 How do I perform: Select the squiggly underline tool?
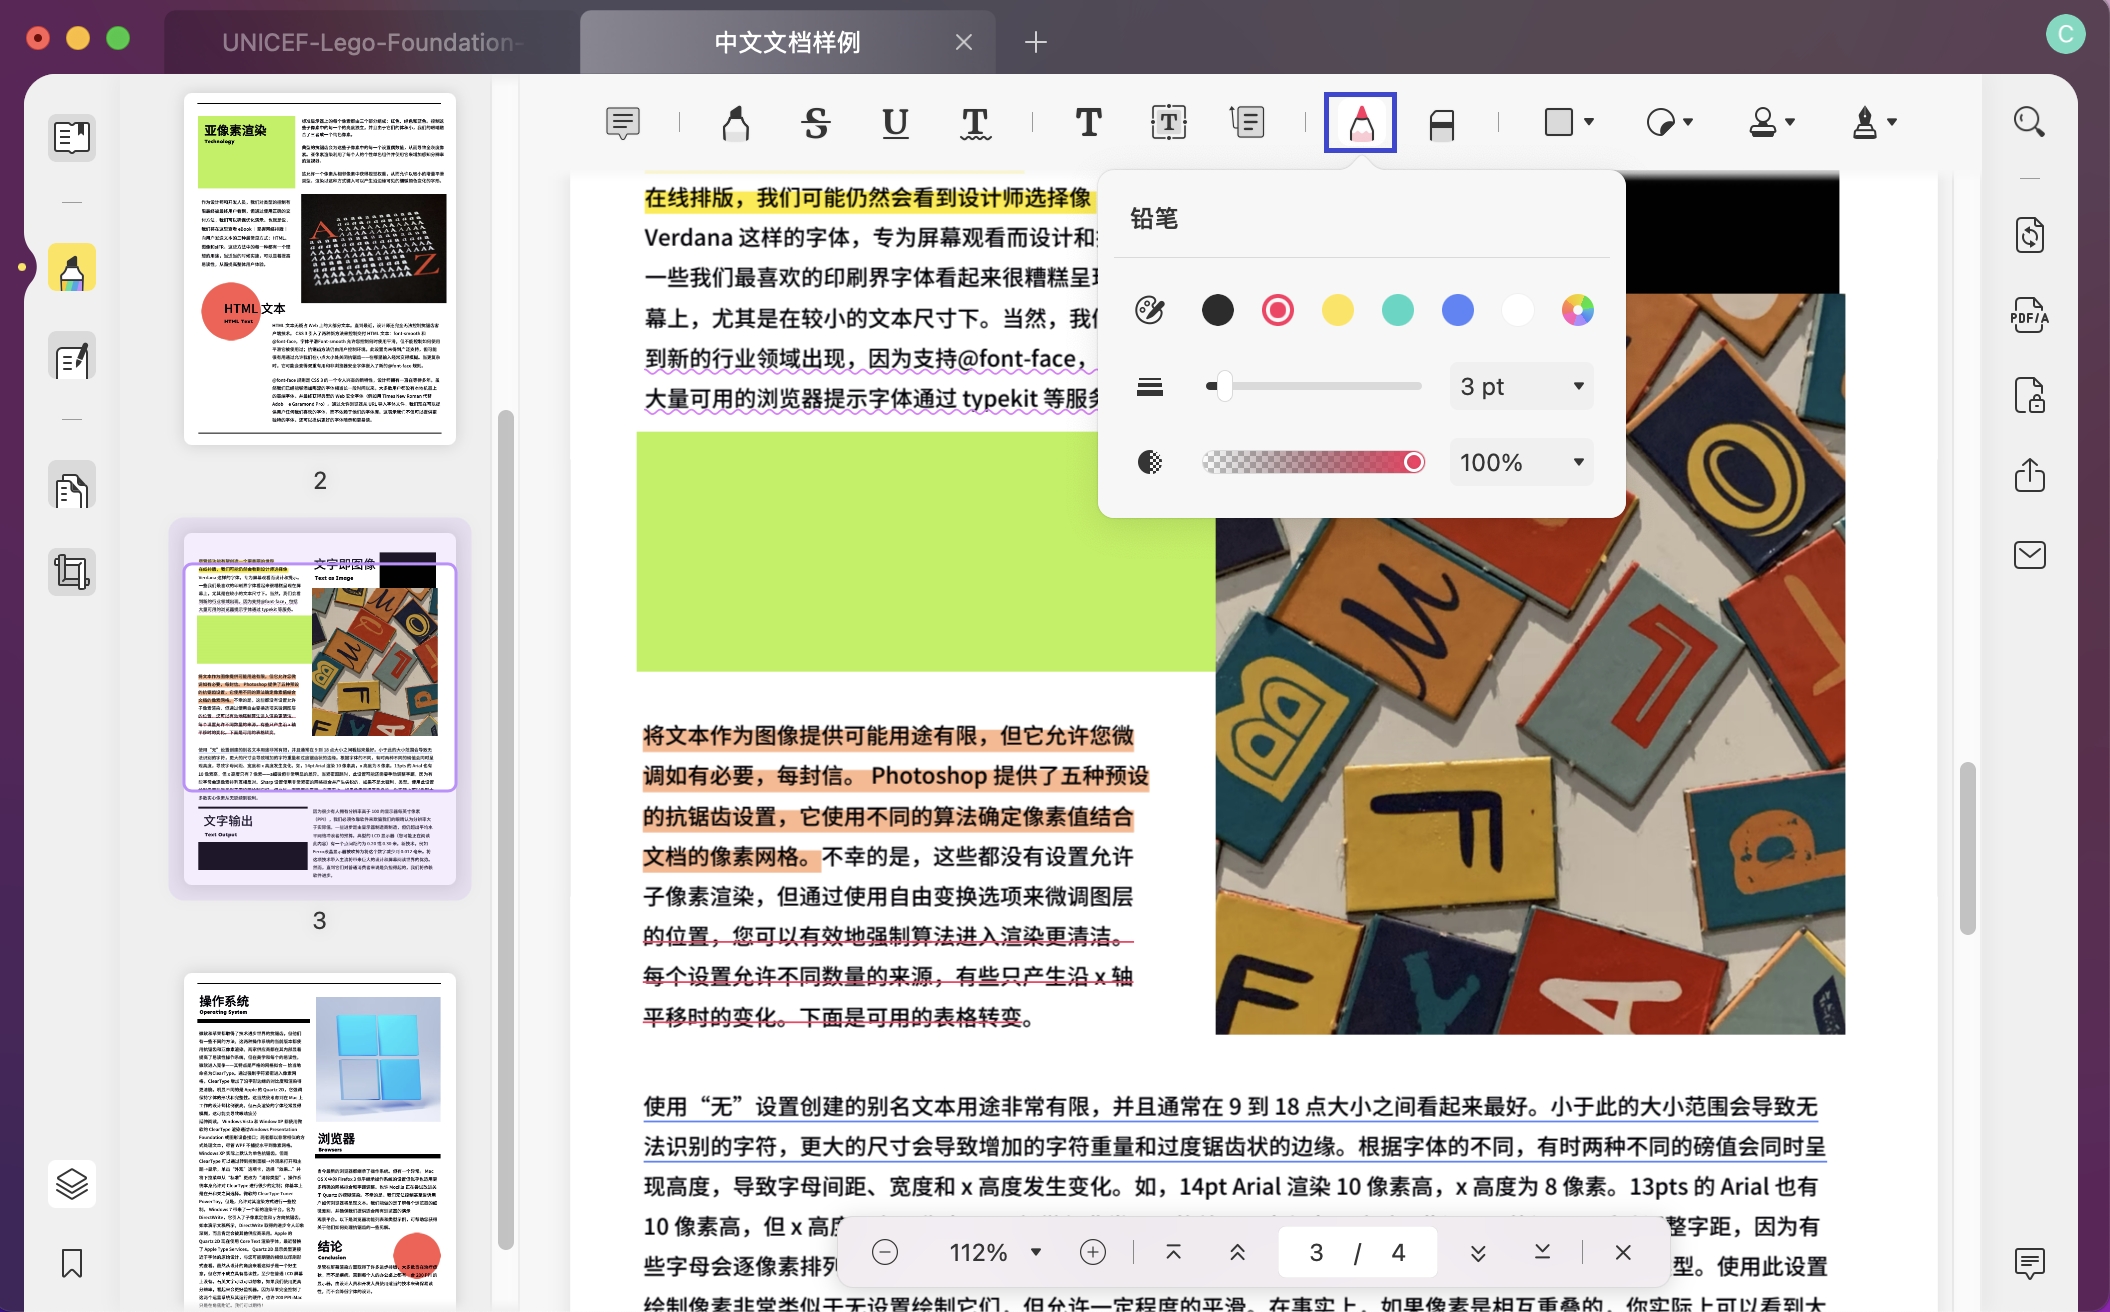pyautogui.click(x=975, y=123)
